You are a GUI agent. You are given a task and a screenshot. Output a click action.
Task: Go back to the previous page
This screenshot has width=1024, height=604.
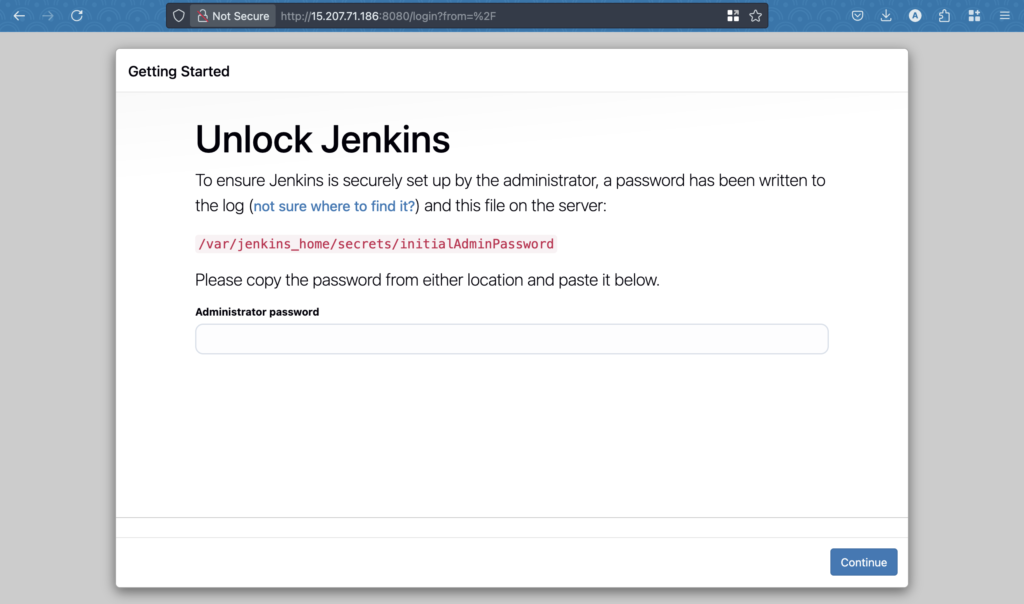19,16
